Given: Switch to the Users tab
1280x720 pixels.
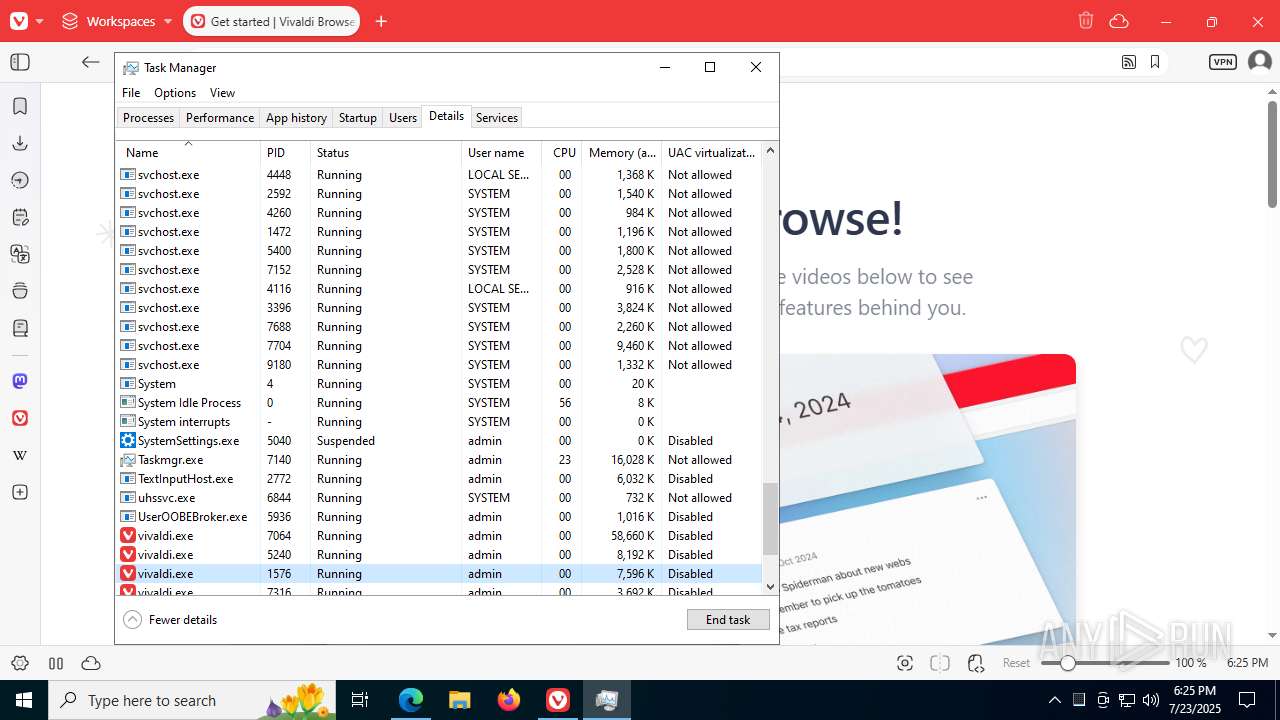Looking at the screenshot, I should coord(403,118).
